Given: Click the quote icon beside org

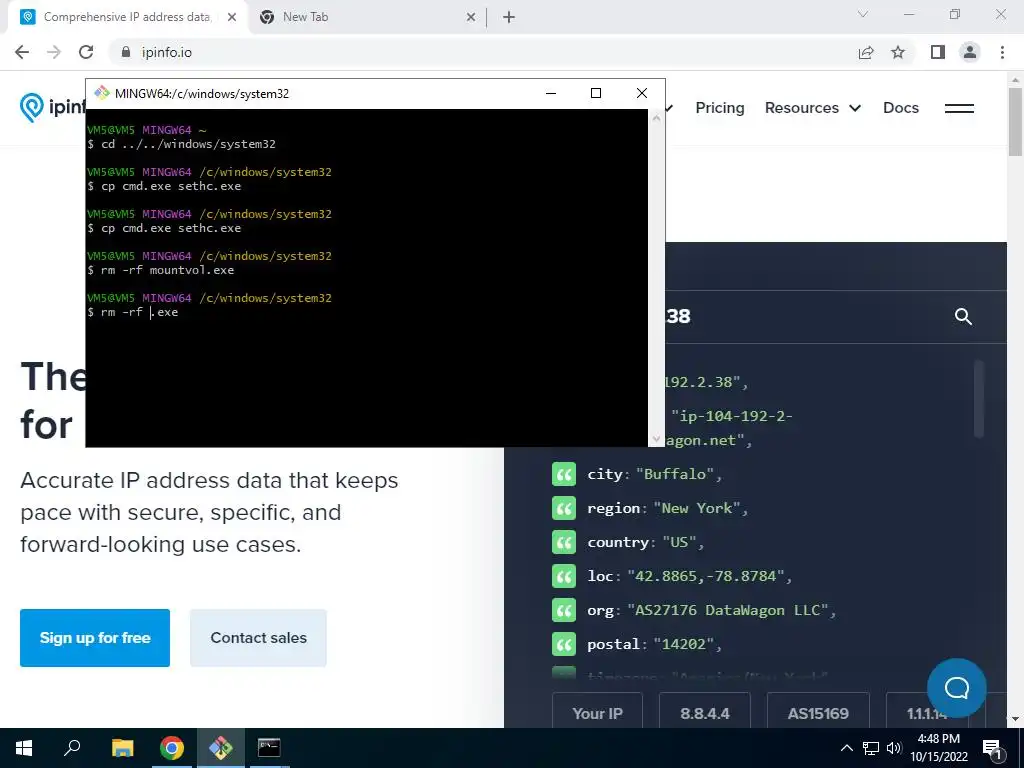Looking at the screenshot, I should [x=564, y=611].
